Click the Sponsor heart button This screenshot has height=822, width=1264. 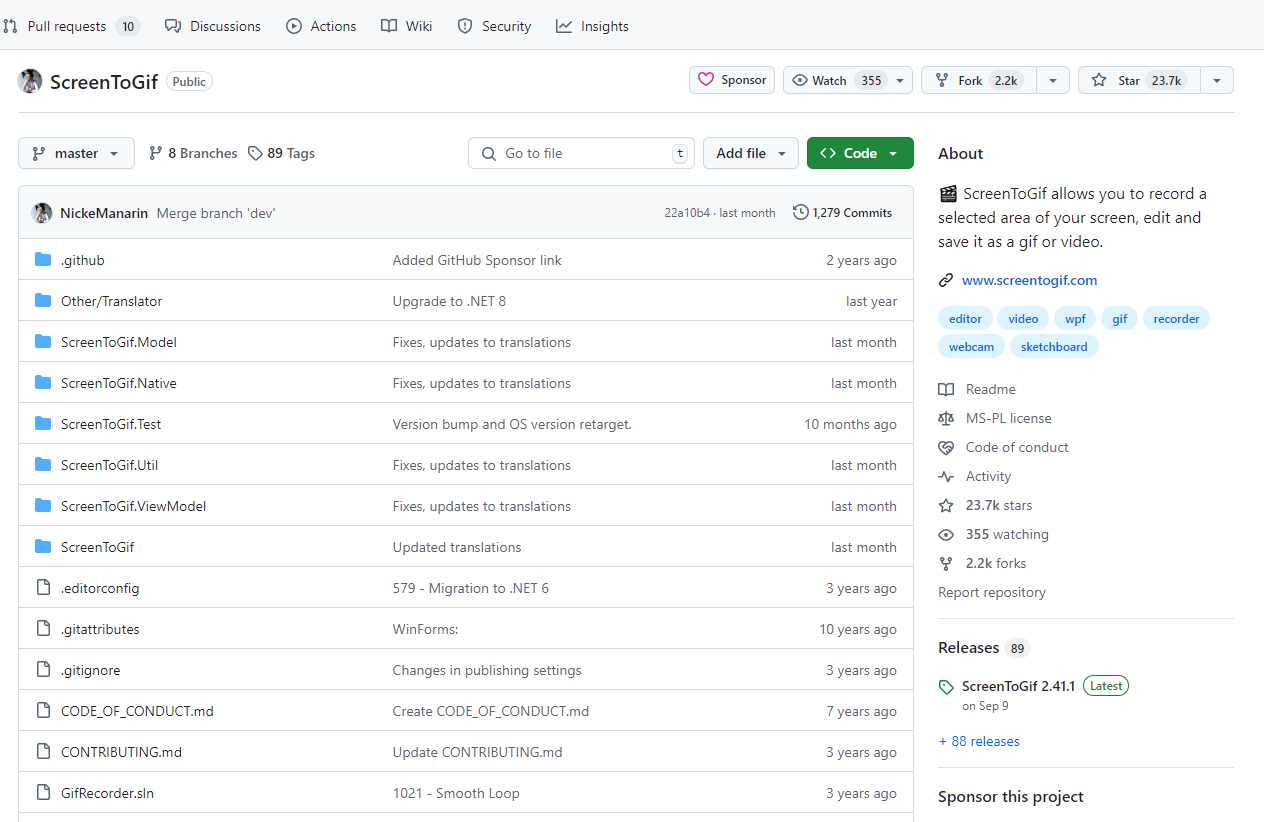(x=732, y=80)
